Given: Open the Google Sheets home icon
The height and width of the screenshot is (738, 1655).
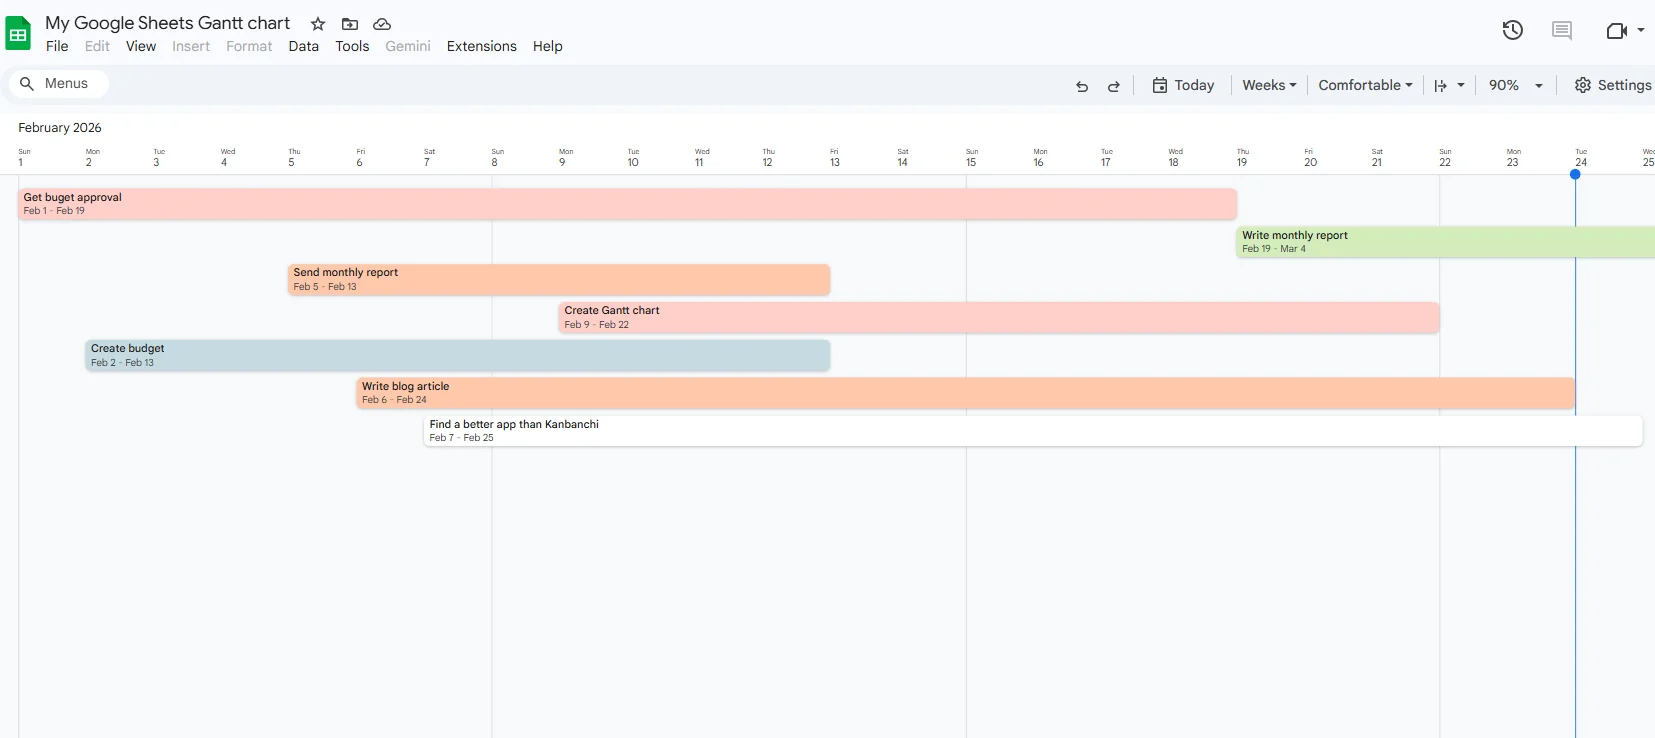Looking at the screenshot, I should [x=18, y=34].
